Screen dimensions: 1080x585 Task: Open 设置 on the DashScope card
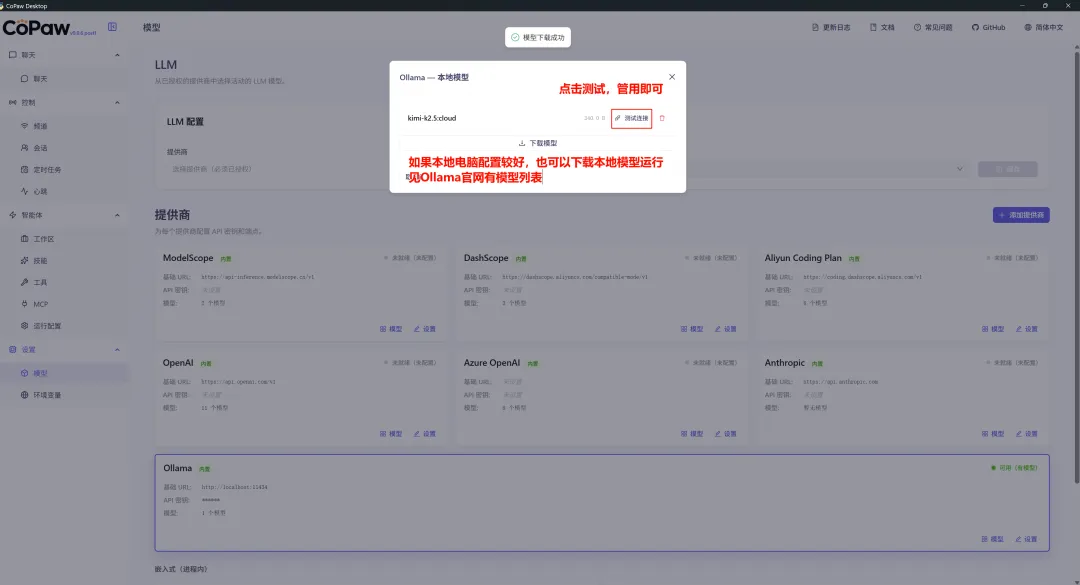point(726,329)
